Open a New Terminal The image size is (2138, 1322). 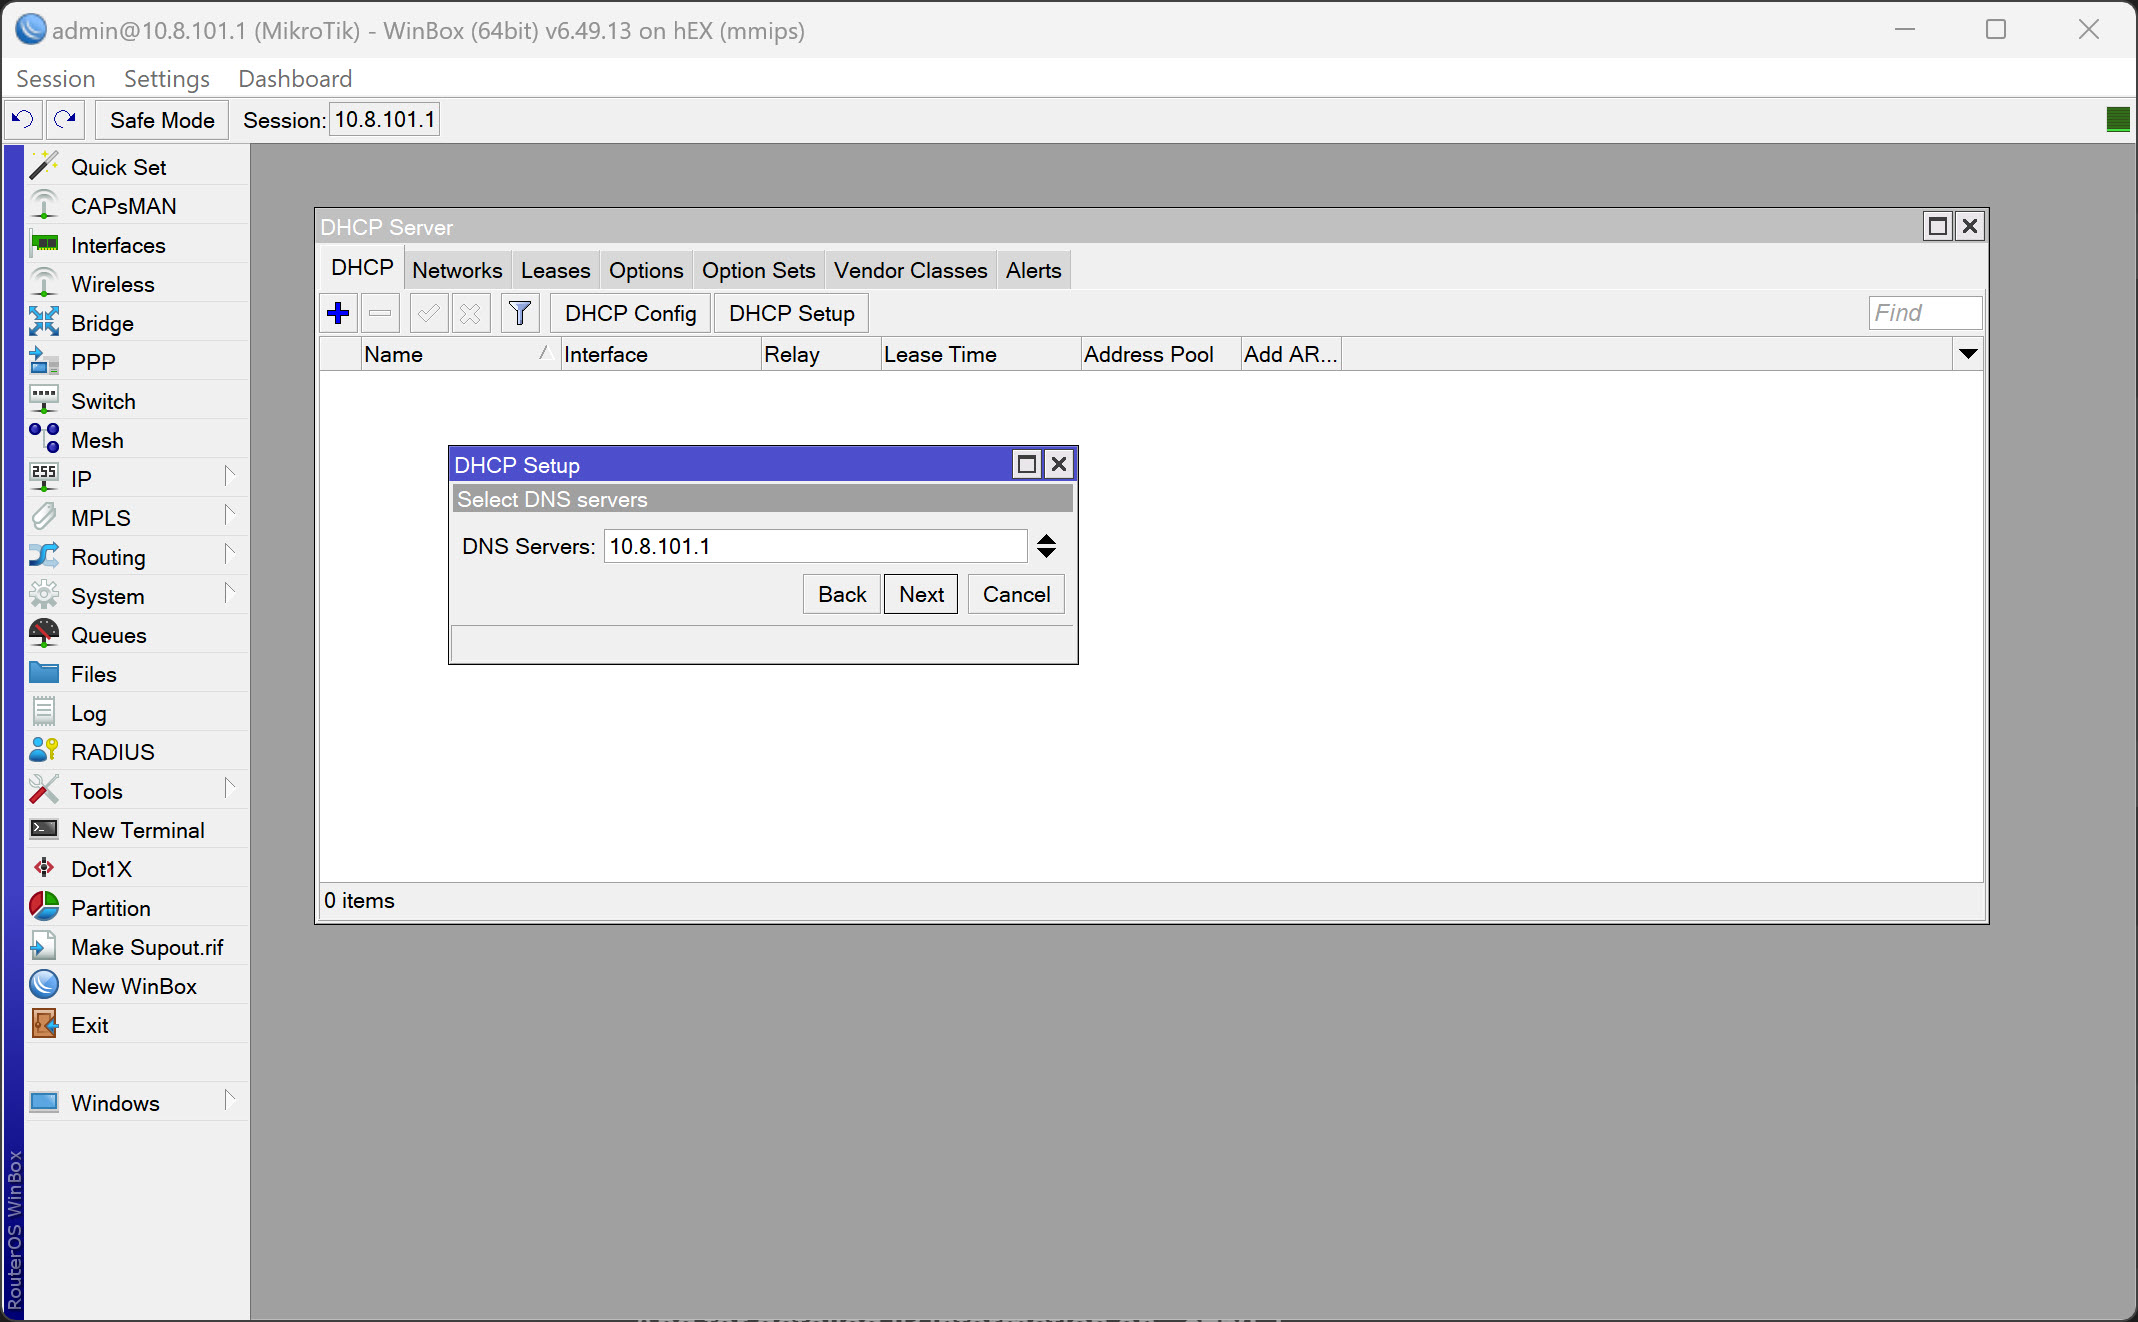point(136,829)
